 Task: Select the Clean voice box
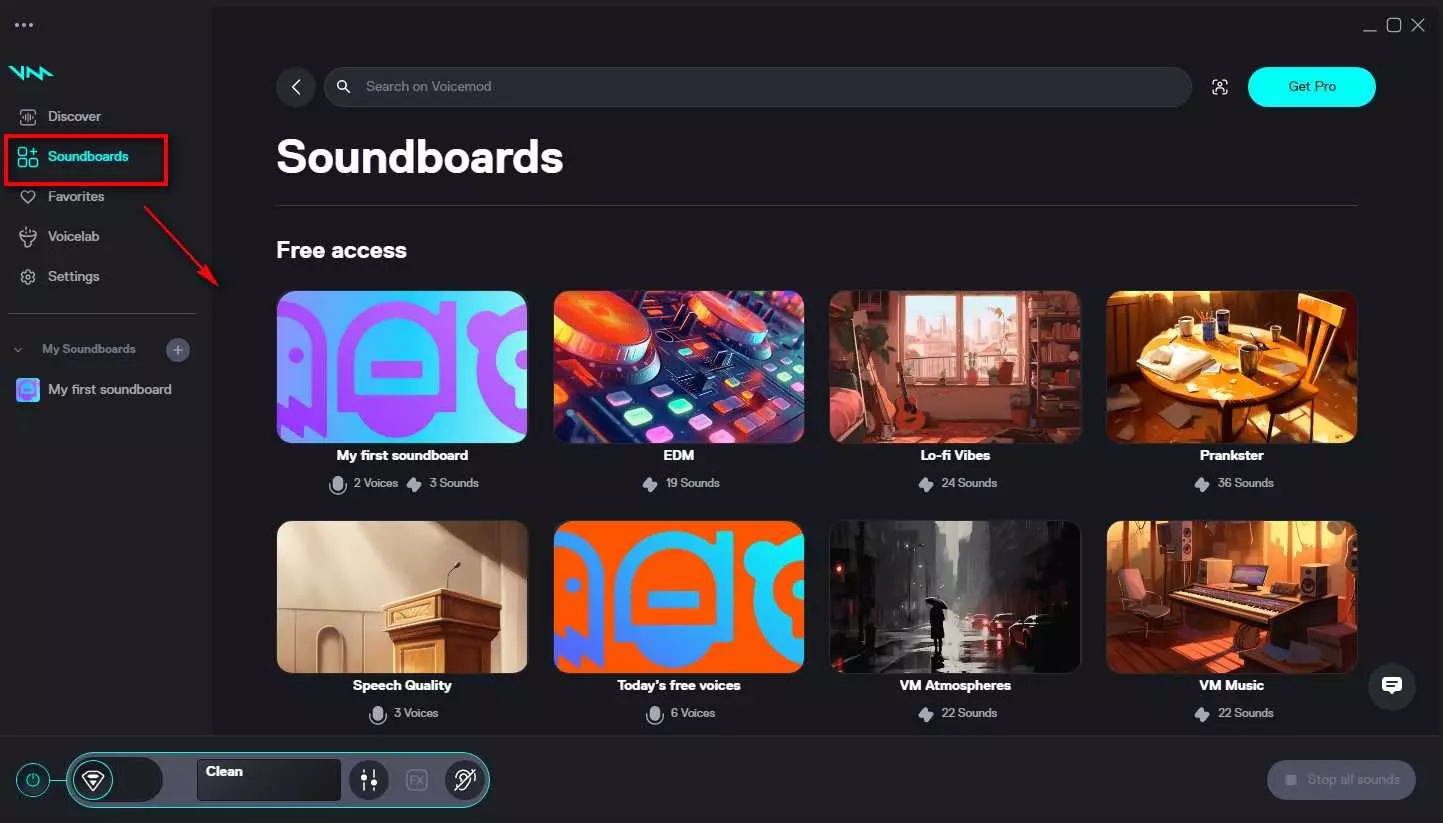[269, 780]
